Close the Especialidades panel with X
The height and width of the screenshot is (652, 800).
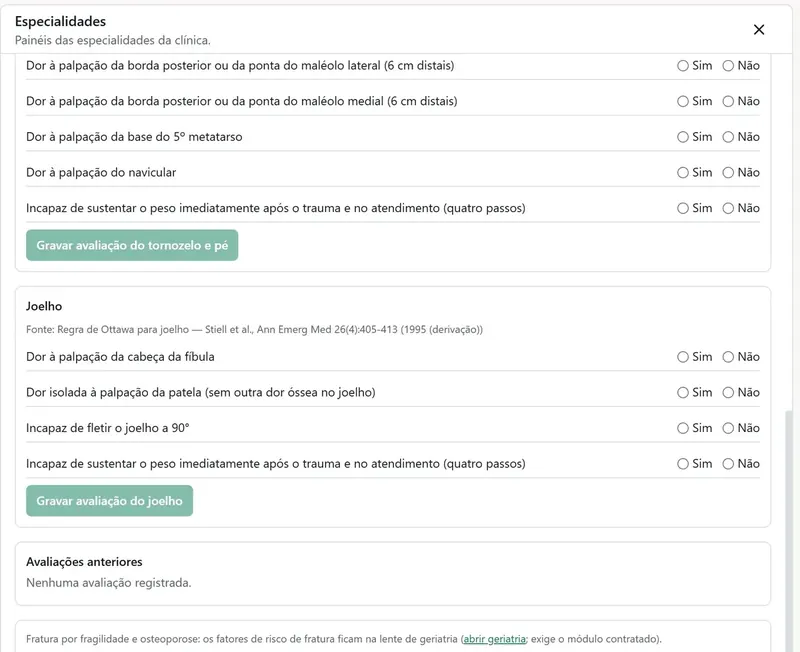759,30
